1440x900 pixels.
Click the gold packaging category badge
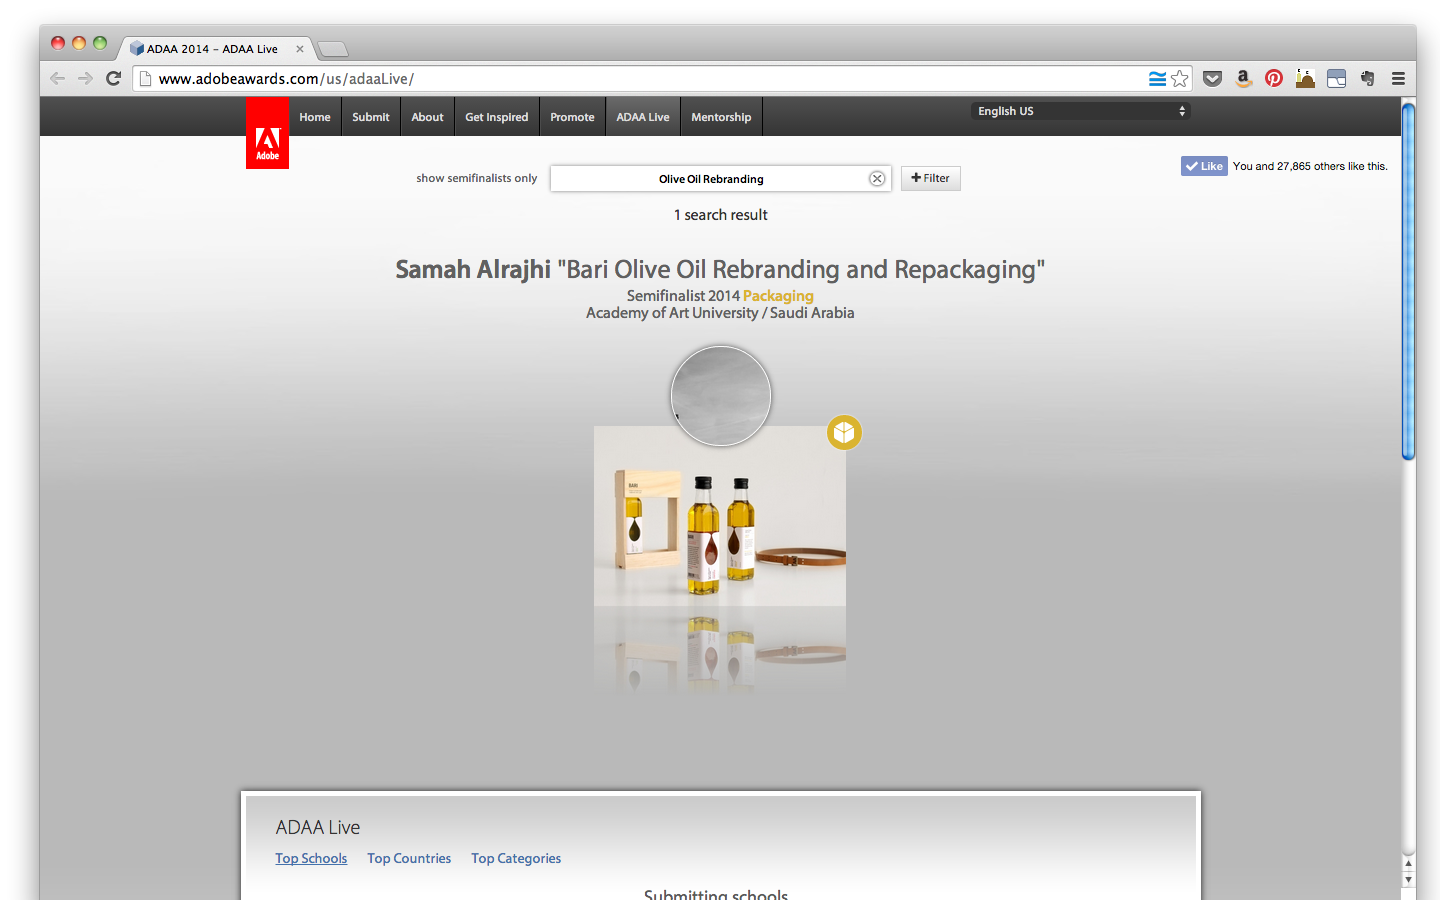point(844,432)
